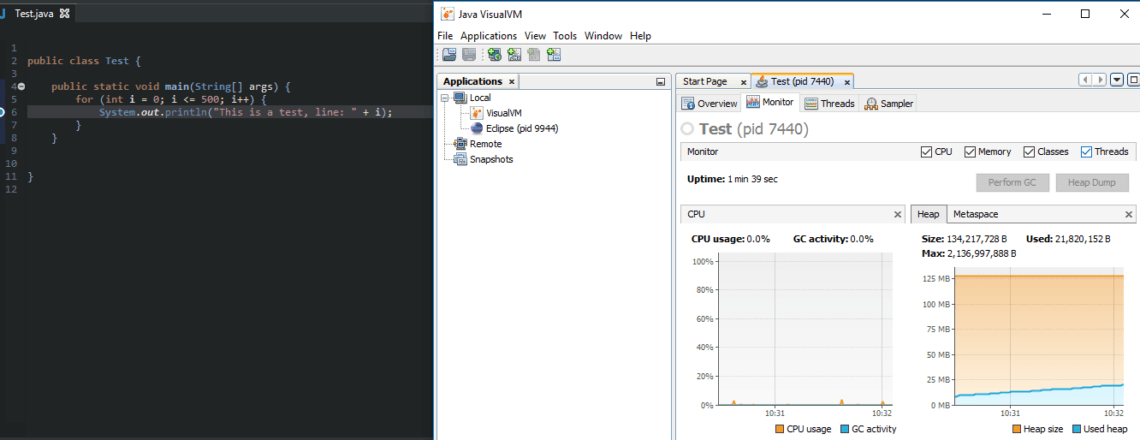Click the Add JMX Connection toolbar icon
The width and height of the screenshot is (1140, 440).
(x=514, y=55)
